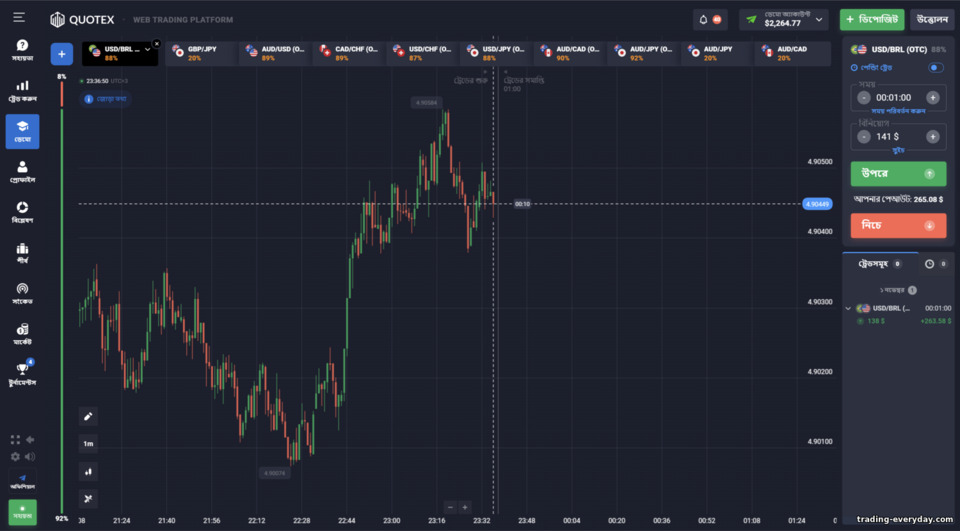Click the green Deposit button

point(872,20)
